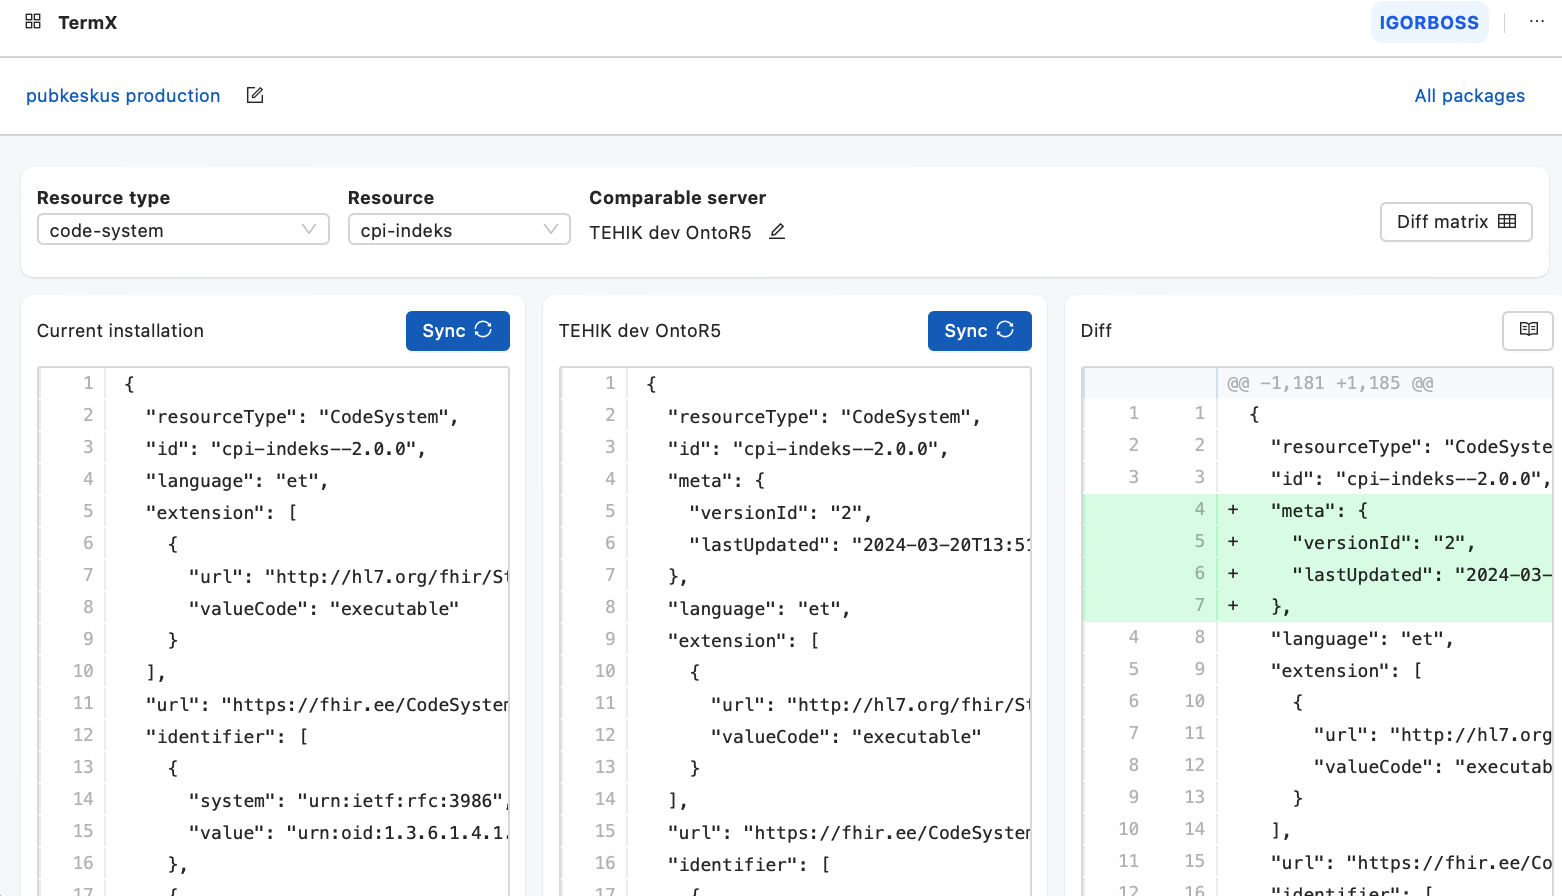The image size is (1562, 896).
Task: Open the IGORBOSS user menu
Action: (x=1428, y=23)
